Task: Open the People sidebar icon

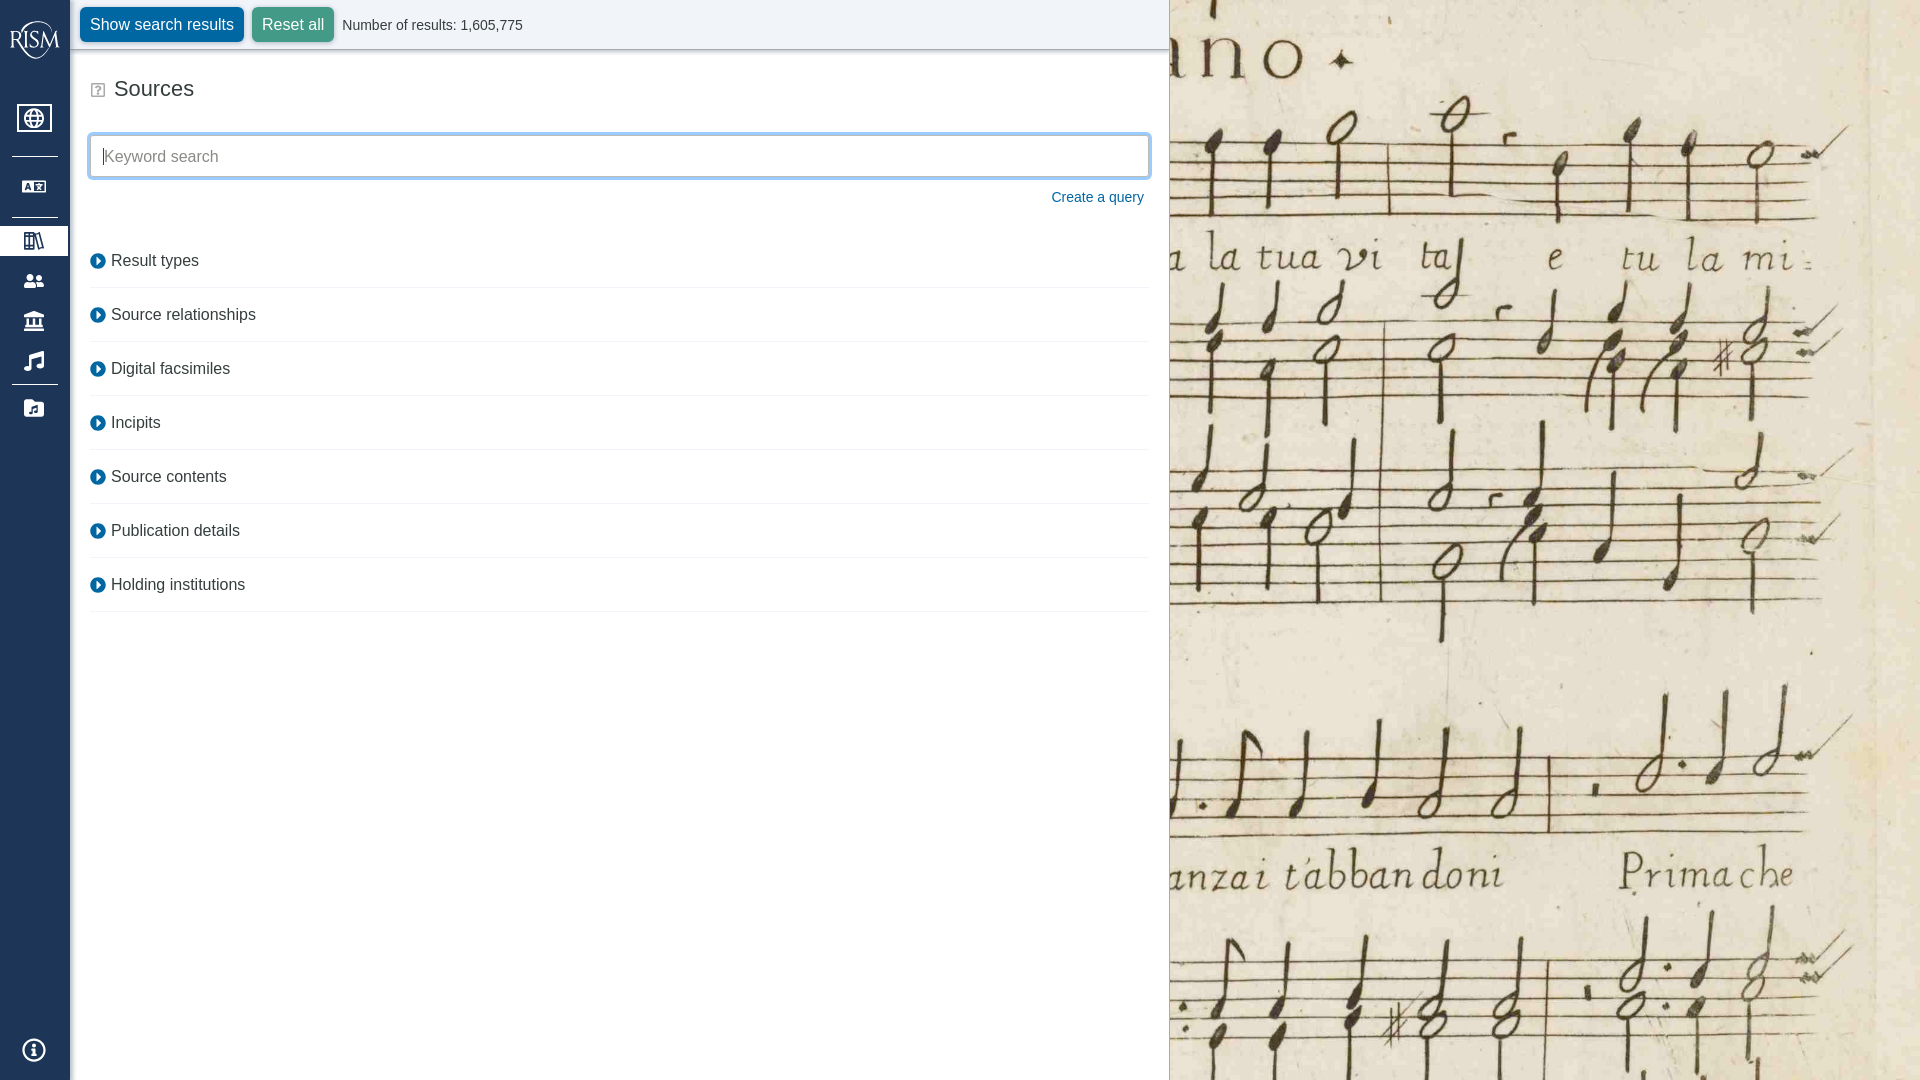Action: pos(34,281)
